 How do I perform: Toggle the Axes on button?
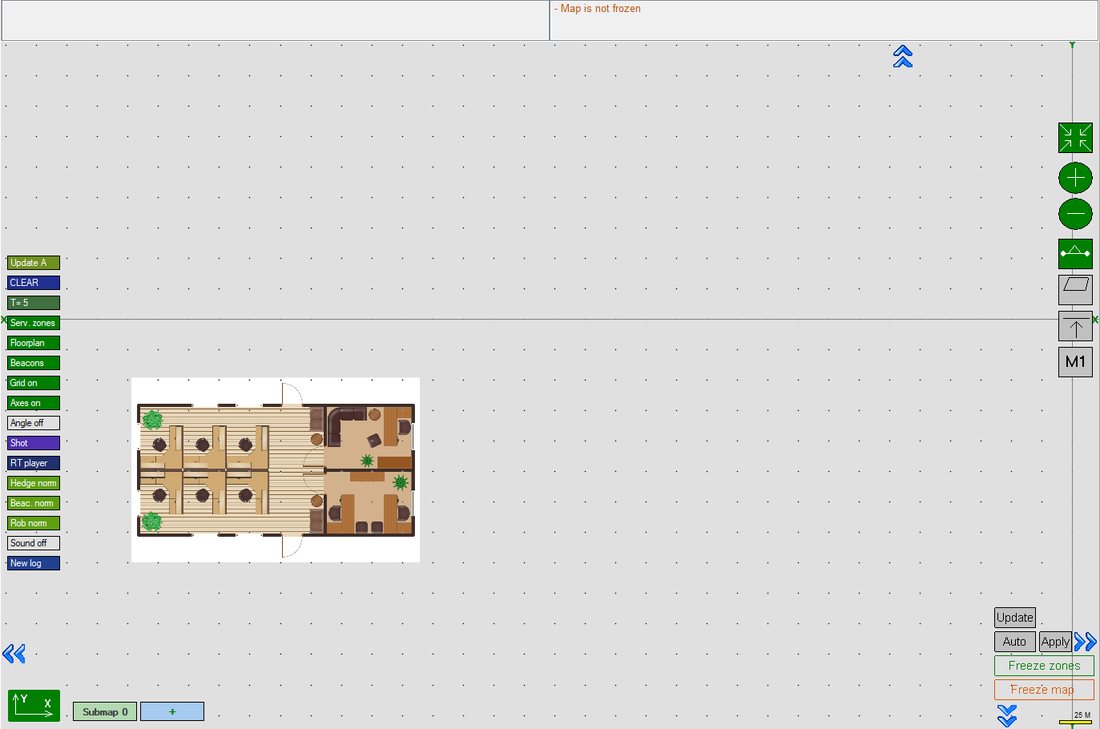[x=34, y=403]
